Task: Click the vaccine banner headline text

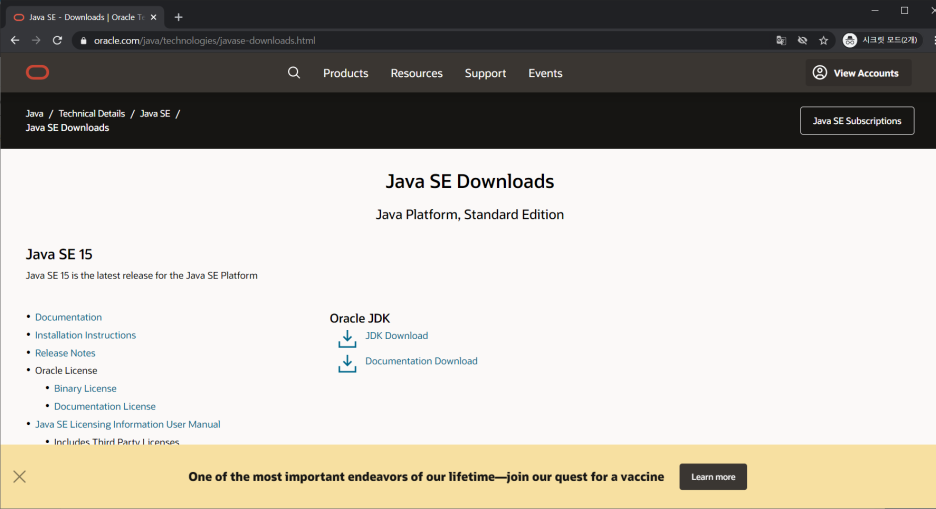Action: pos(426,477)
